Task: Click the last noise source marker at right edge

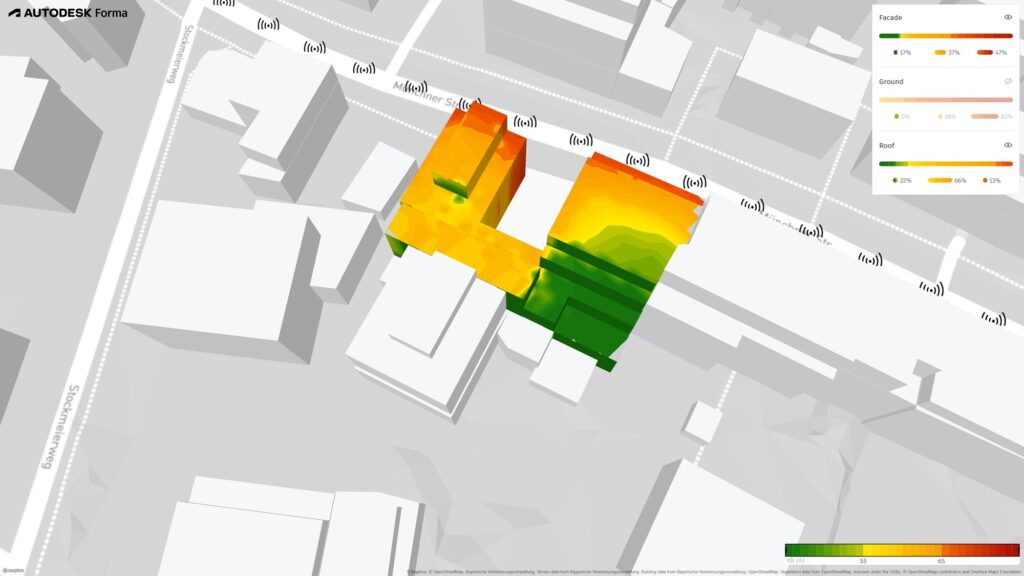Action: pos(993,319)
